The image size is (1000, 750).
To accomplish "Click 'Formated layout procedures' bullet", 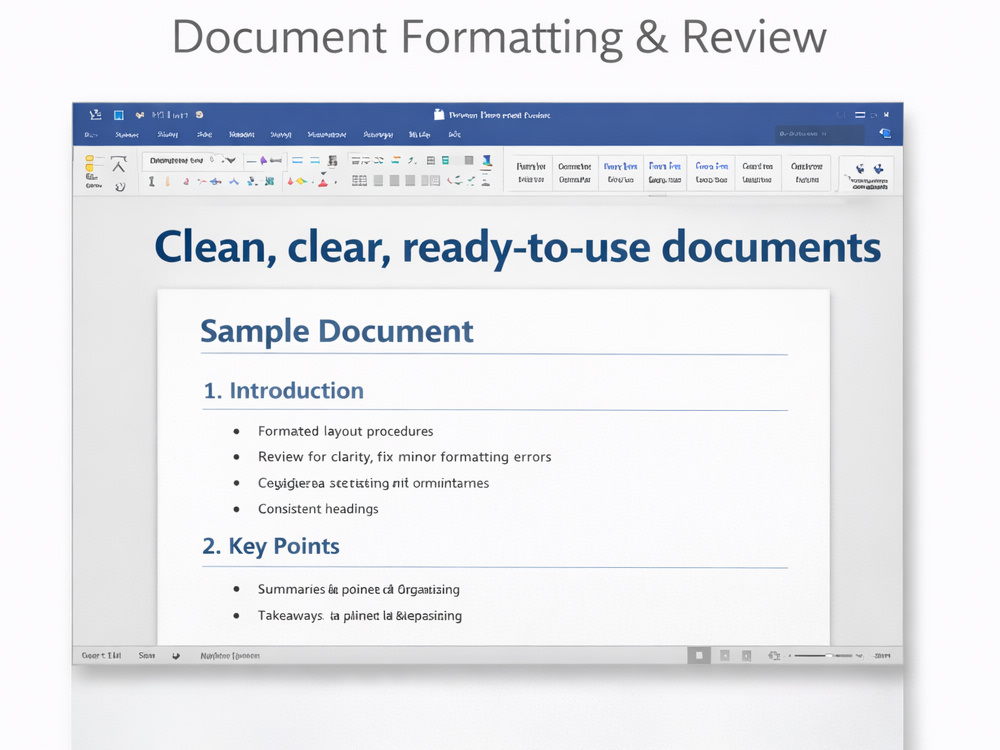I will [x=346, y=431].
